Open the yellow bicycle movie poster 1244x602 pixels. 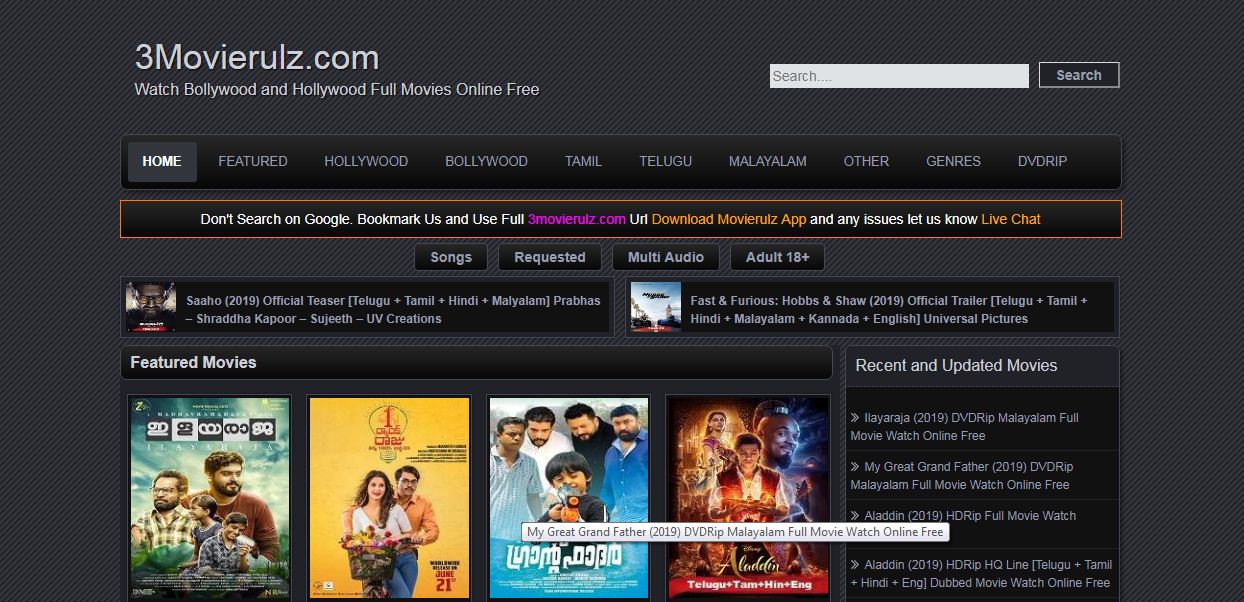pyautogui.click(x=389, y=498)
